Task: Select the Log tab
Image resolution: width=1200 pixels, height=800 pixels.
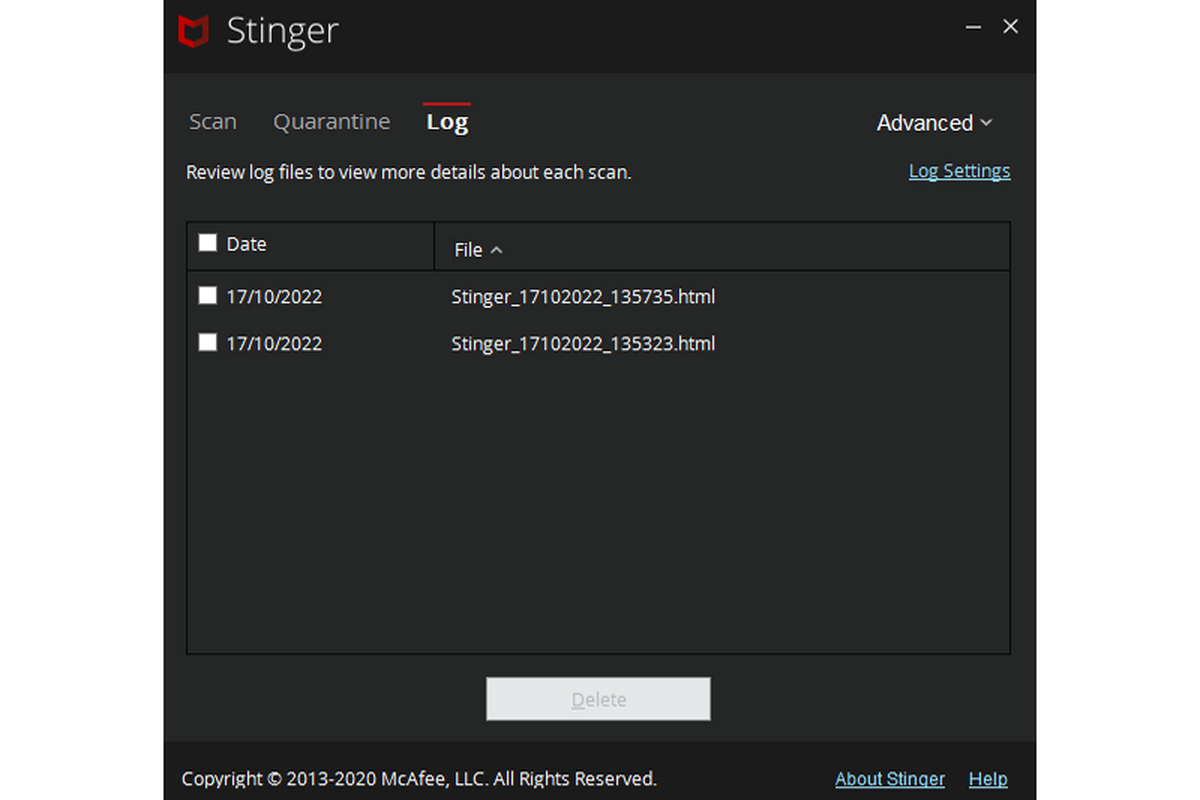Action: coord(447,122)
